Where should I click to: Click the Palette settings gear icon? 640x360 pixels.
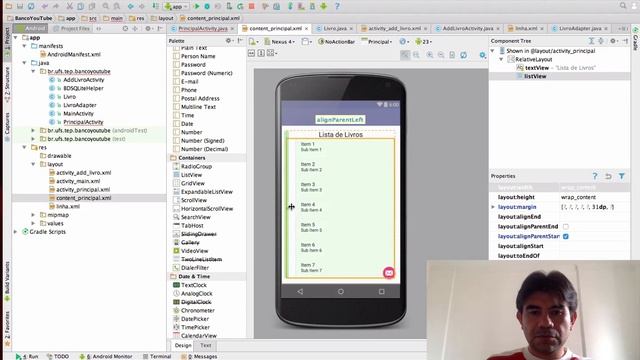point(229,41)
